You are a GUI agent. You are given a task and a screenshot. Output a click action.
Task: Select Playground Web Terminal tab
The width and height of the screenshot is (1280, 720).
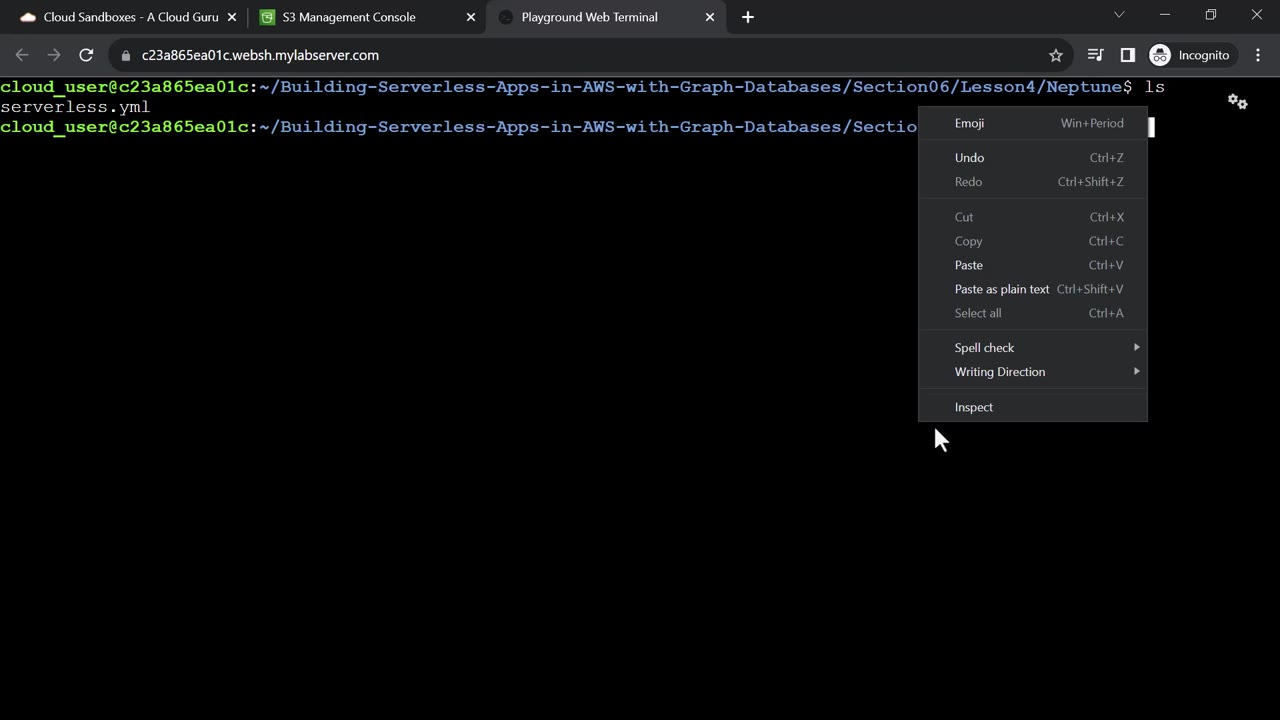(605, 17)
